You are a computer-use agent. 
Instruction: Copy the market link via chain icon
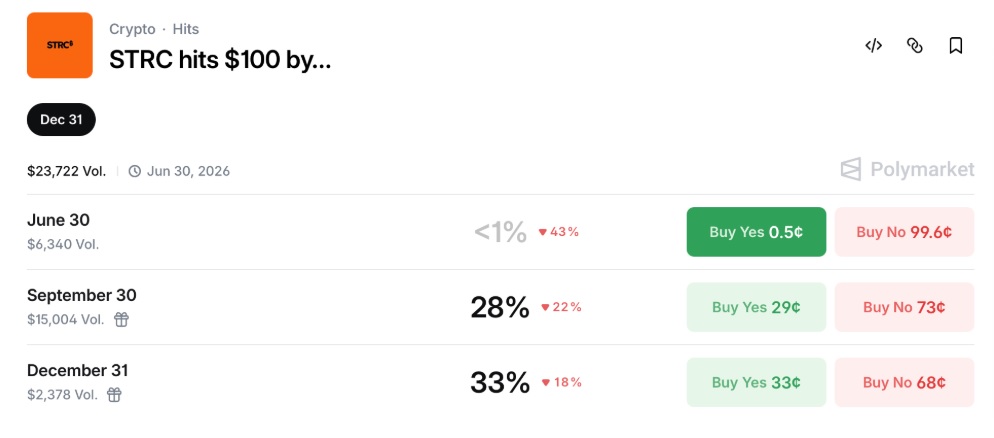915,46
